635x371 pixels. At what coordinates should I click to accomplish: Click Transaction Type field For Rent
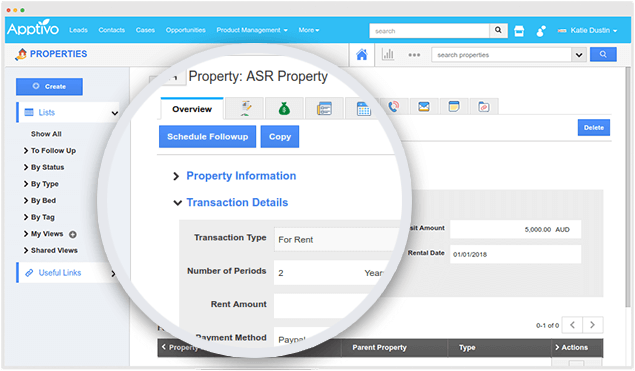pyautogui.click(x=336, y=239)
